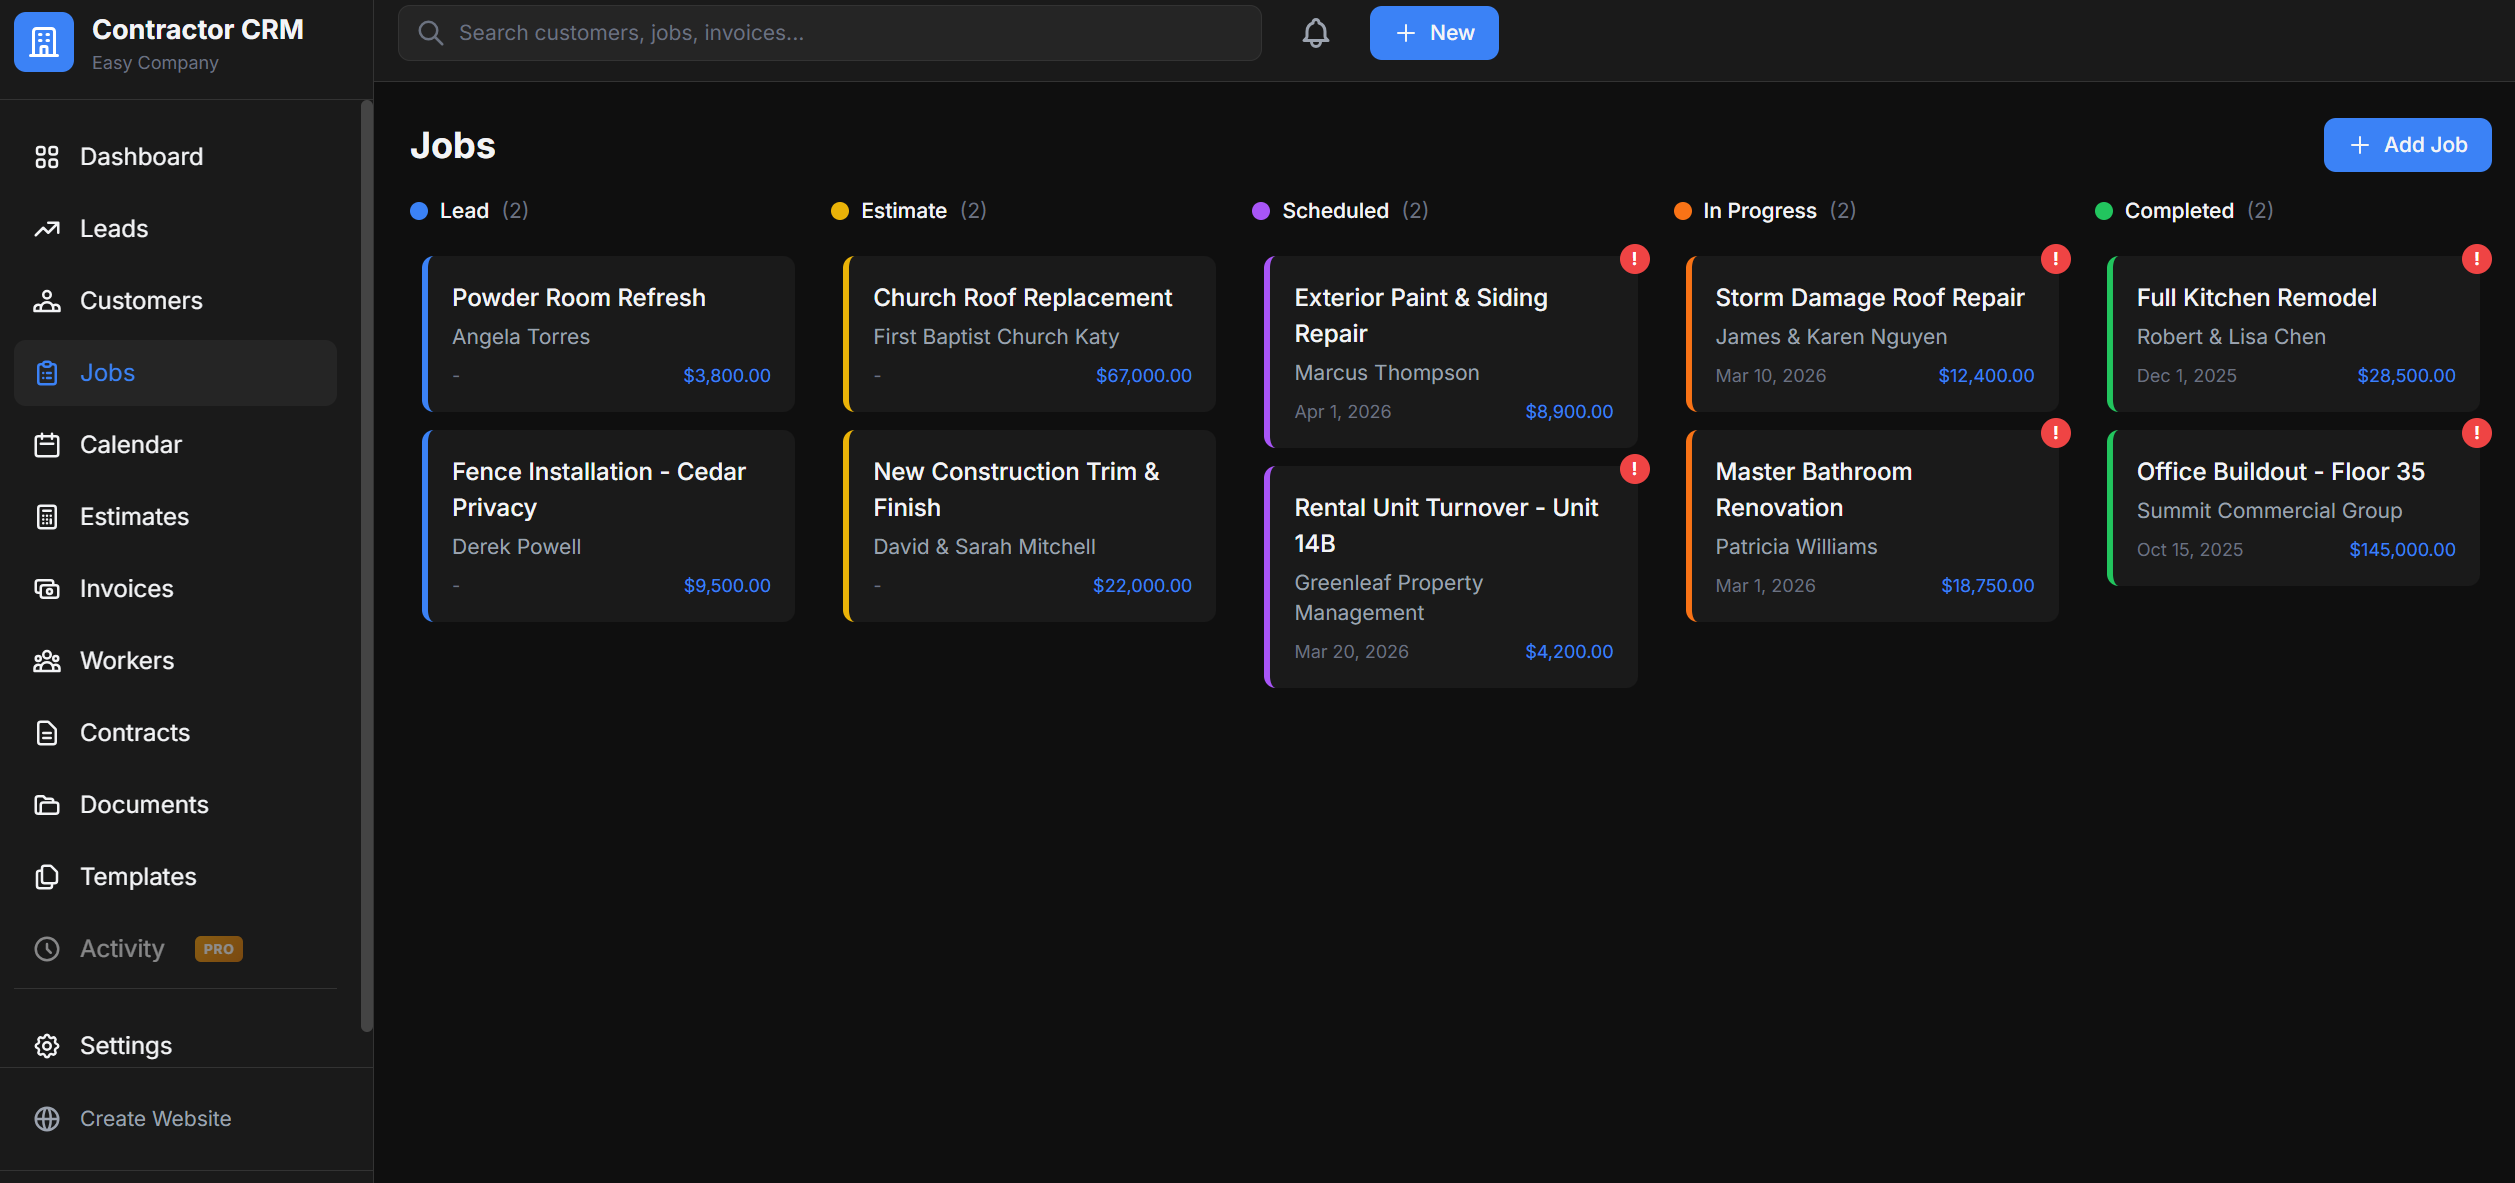Click the New button
Viewport: 2515px width, 1183px height.
(x=1433, y=32)
